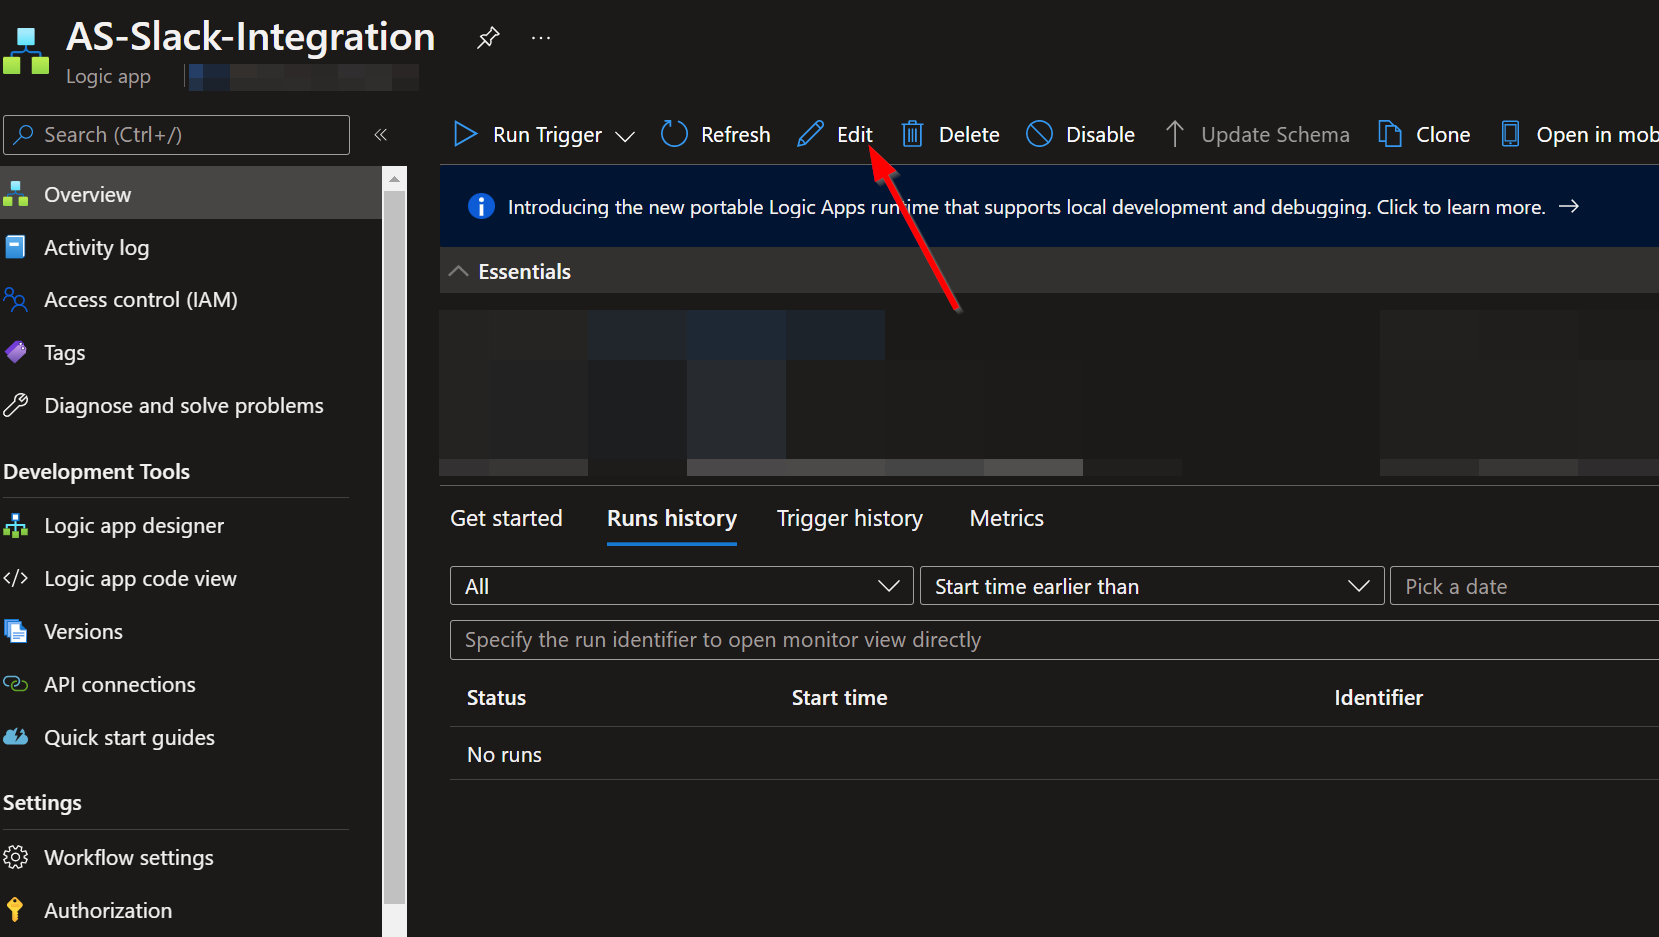Open Start time earlier than dropdown

click(1152, 586)
